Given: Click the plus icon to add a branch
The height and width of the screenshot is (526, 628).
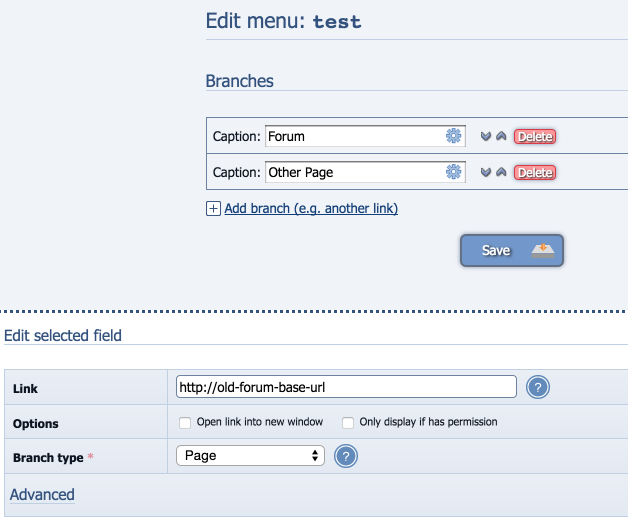Looking at the screenshot, I should pyautogui.click(x=213, y=209).
